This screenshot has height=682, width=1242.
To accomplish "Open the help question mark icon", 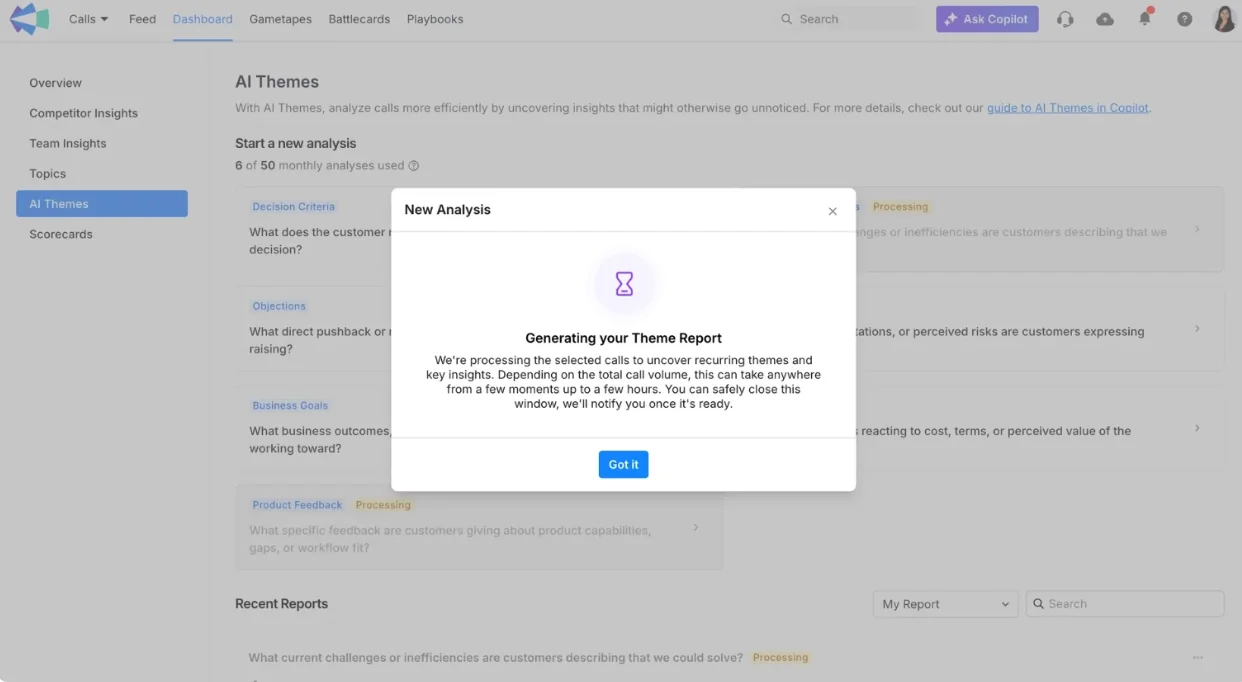I will click(x=1185, y=19).
